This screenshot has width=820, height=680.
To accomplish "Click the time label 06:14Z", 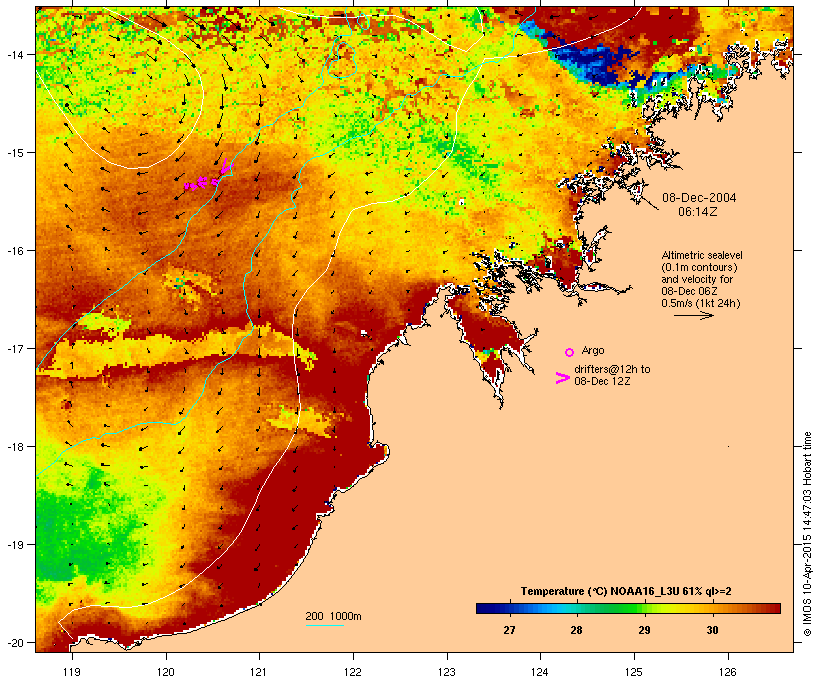I will (698, 212).
